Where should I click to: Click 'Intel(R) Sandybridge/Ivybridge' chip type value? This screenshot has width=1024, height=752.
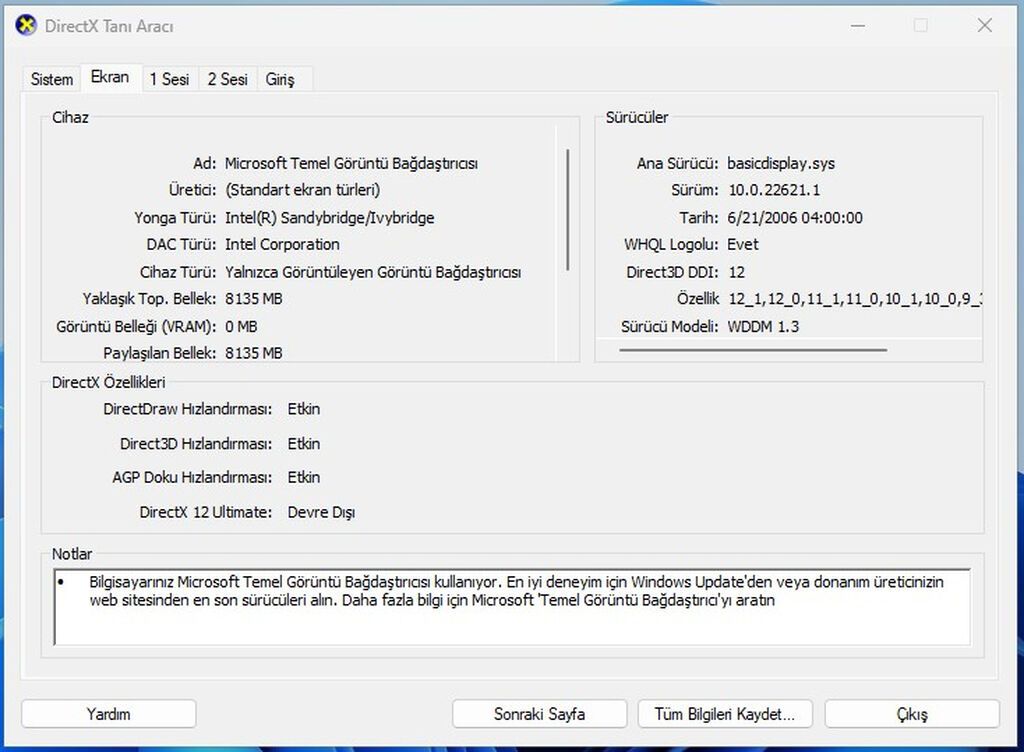[330, 217]
